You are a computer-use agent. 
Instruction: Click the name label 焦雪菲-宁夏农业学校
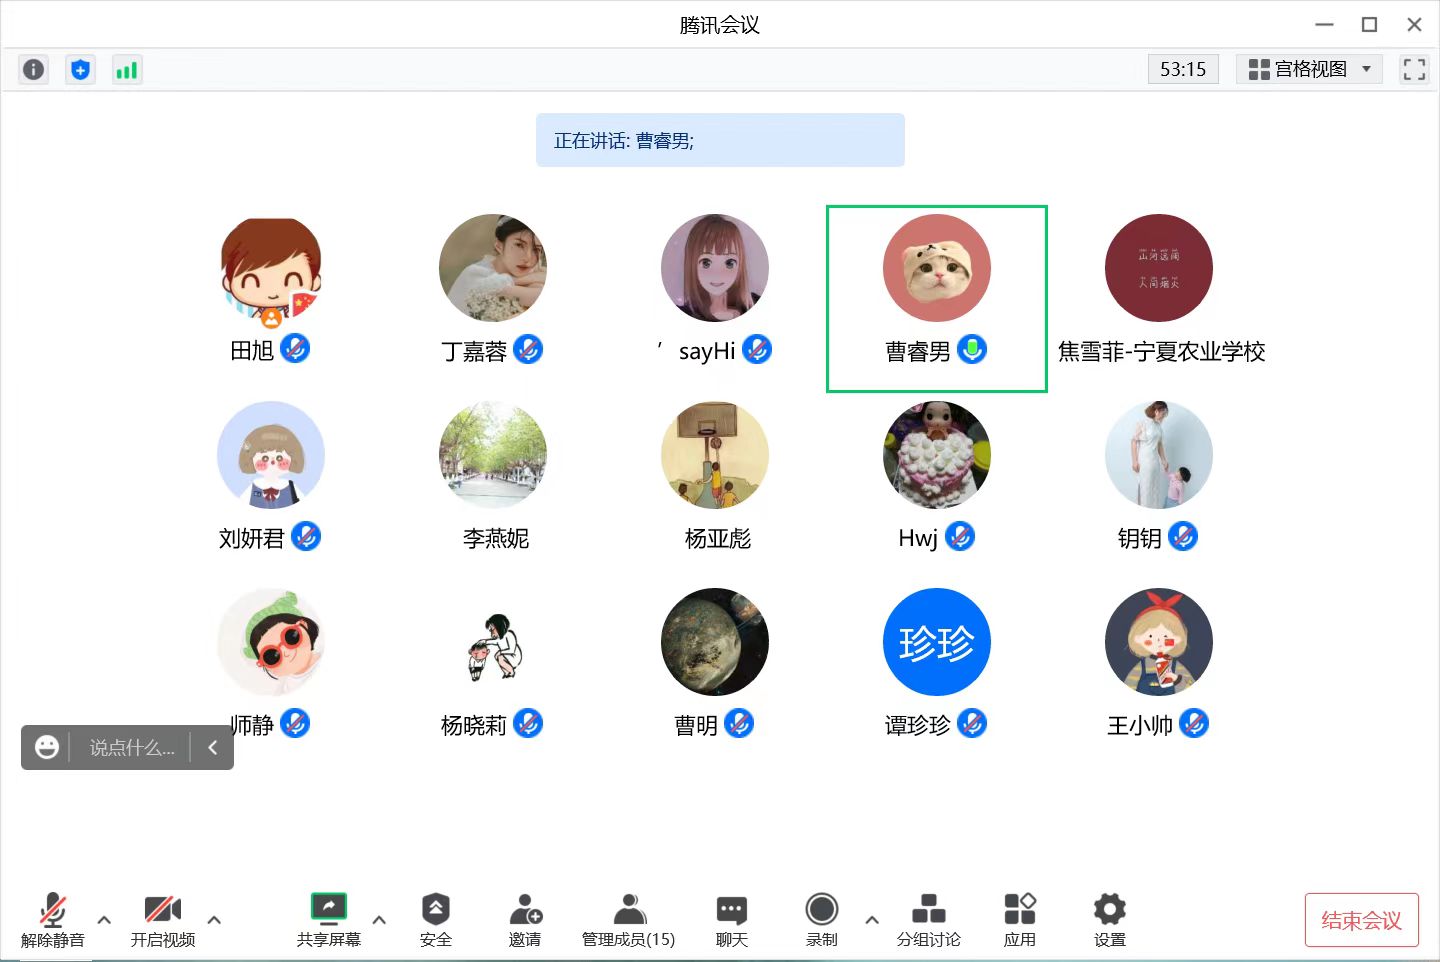[x=1162, y=351]
